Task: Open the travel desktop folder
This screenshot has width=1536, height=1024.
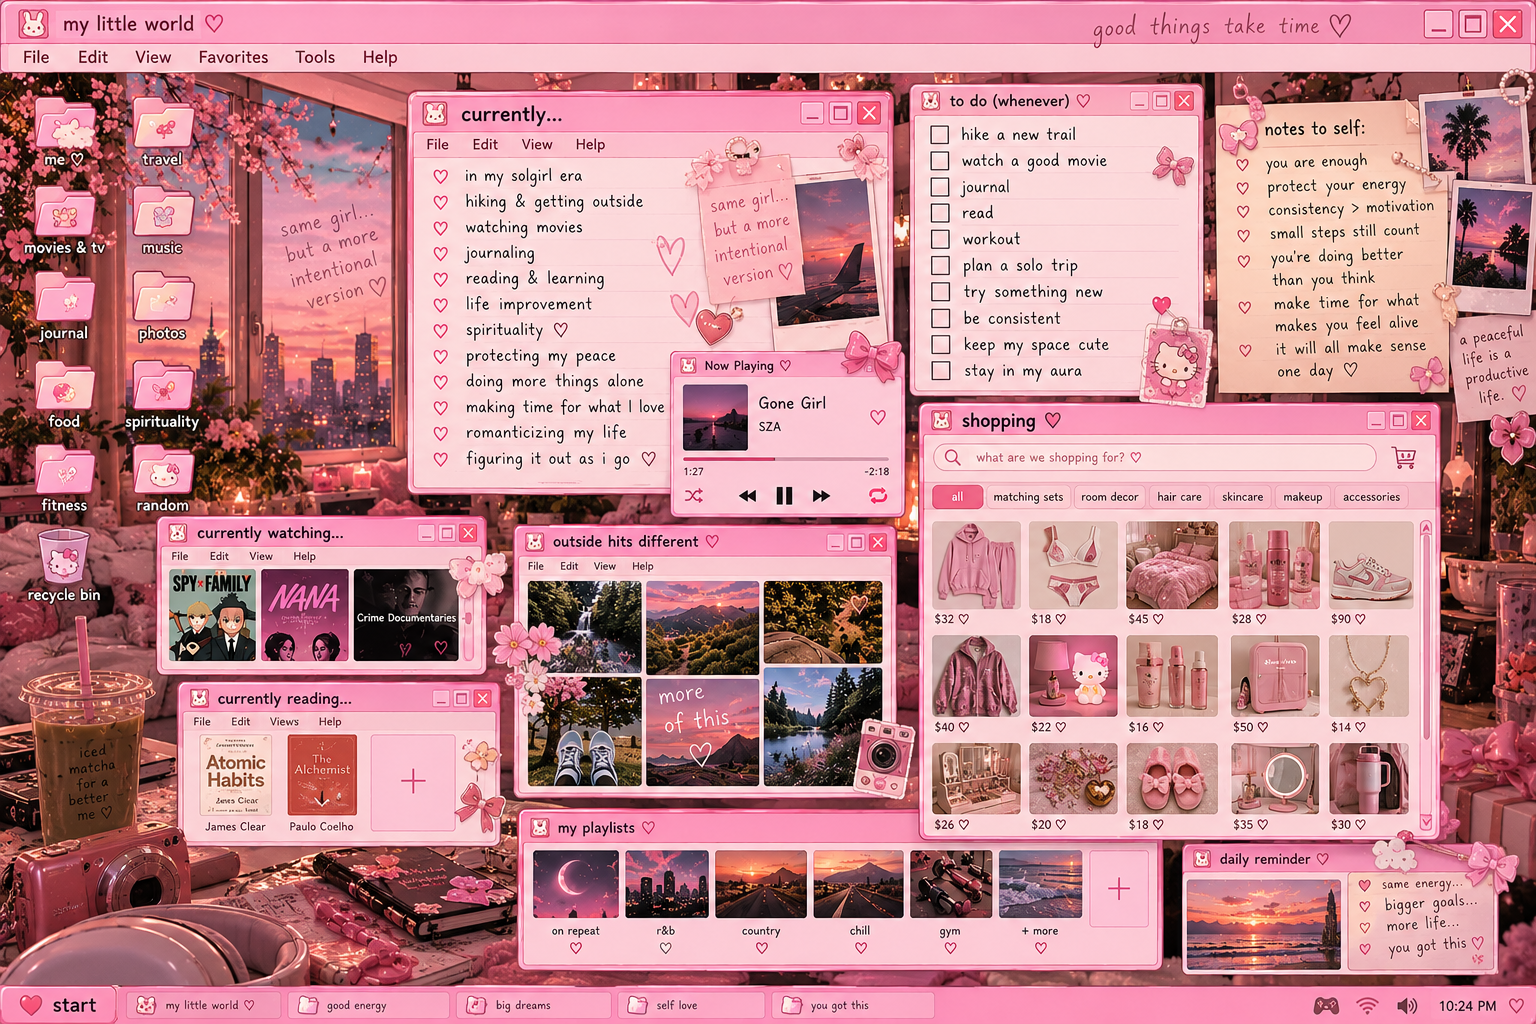Action: click(x=163, y=132)
